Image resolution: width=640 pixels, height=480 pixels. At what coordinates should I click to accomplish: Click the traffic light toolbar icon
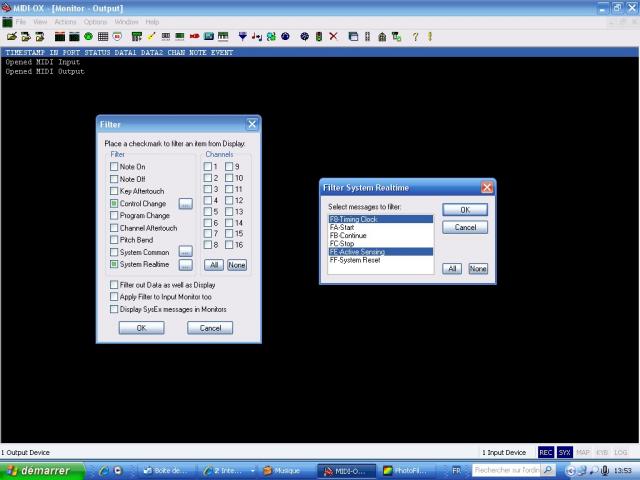pyautogui.click(x=319, y=37)
